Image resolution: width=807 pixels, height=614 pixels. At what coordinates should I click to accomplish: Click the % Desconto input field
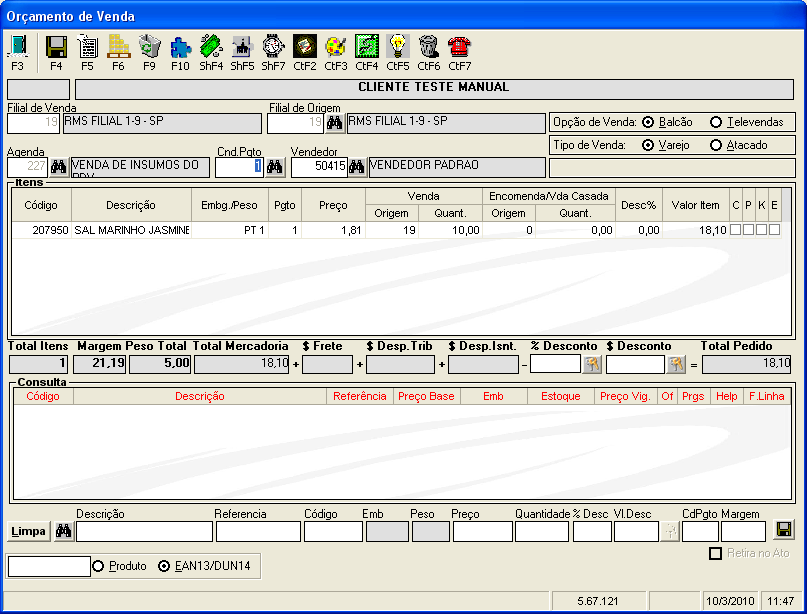pyautogui.click(x=555, y=364)
